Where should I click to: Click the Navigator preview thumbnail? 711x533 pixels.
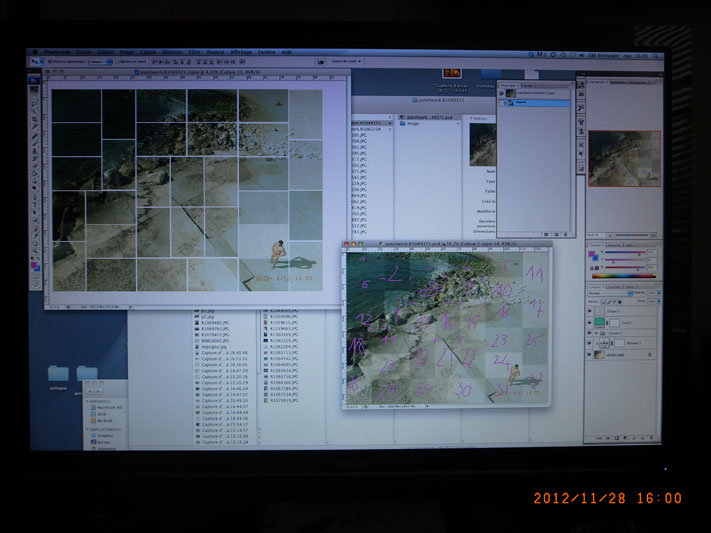tap(624, 158)
